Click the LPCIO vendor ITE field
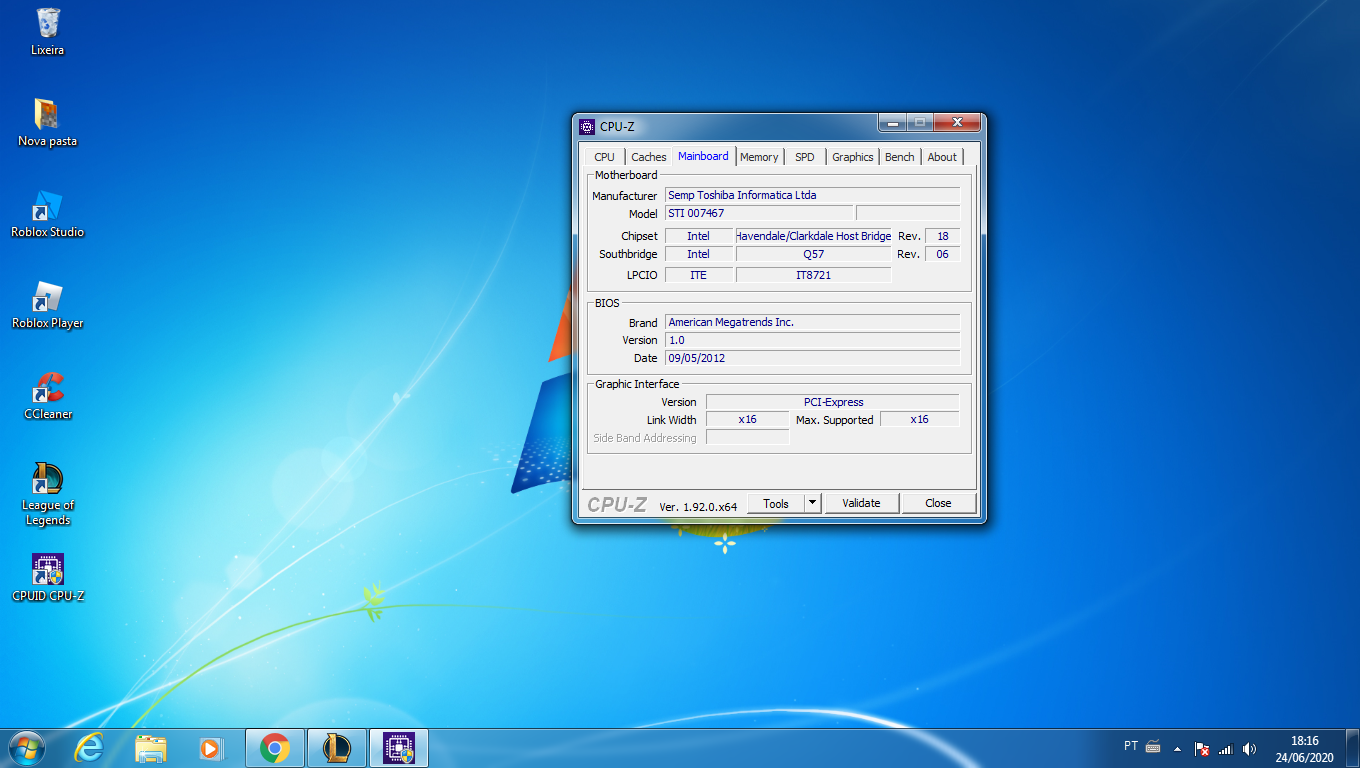1360x768 pixels. click(x=698, y=275)
